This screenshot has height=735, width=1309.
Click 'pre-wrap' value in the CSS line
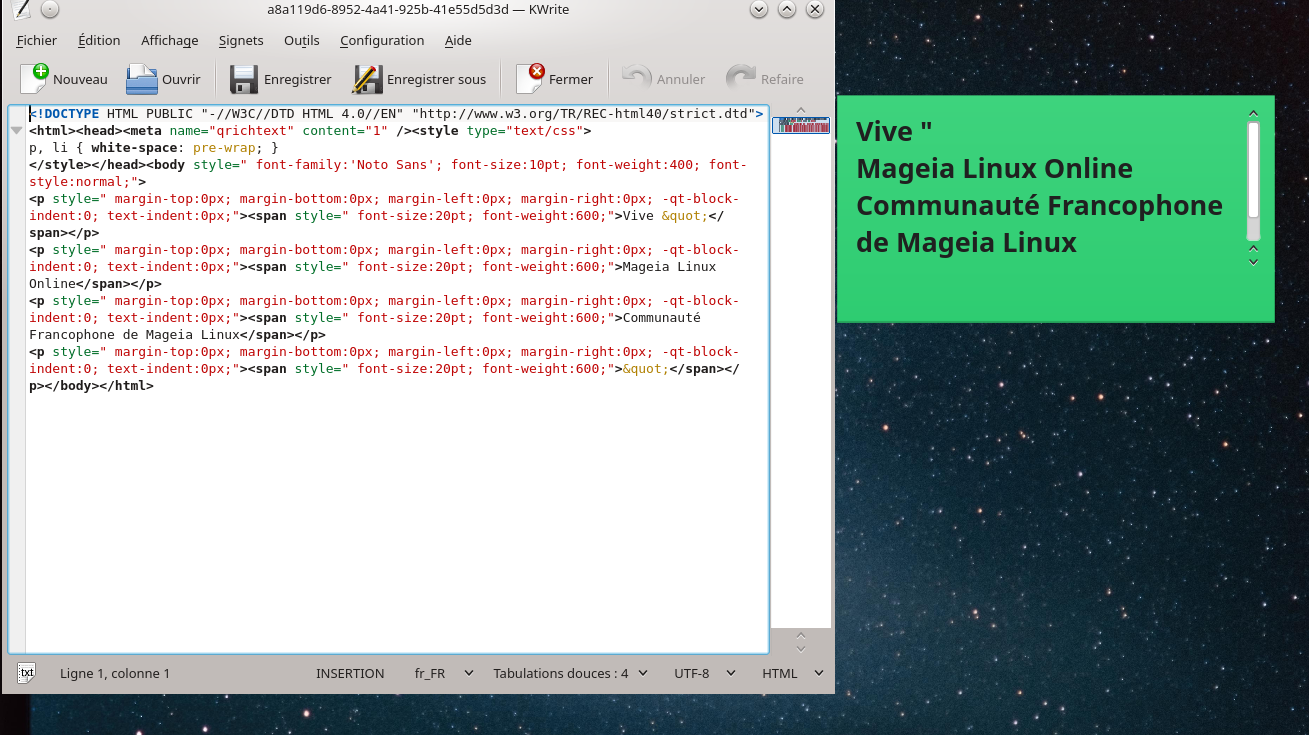tap(224, 148)
